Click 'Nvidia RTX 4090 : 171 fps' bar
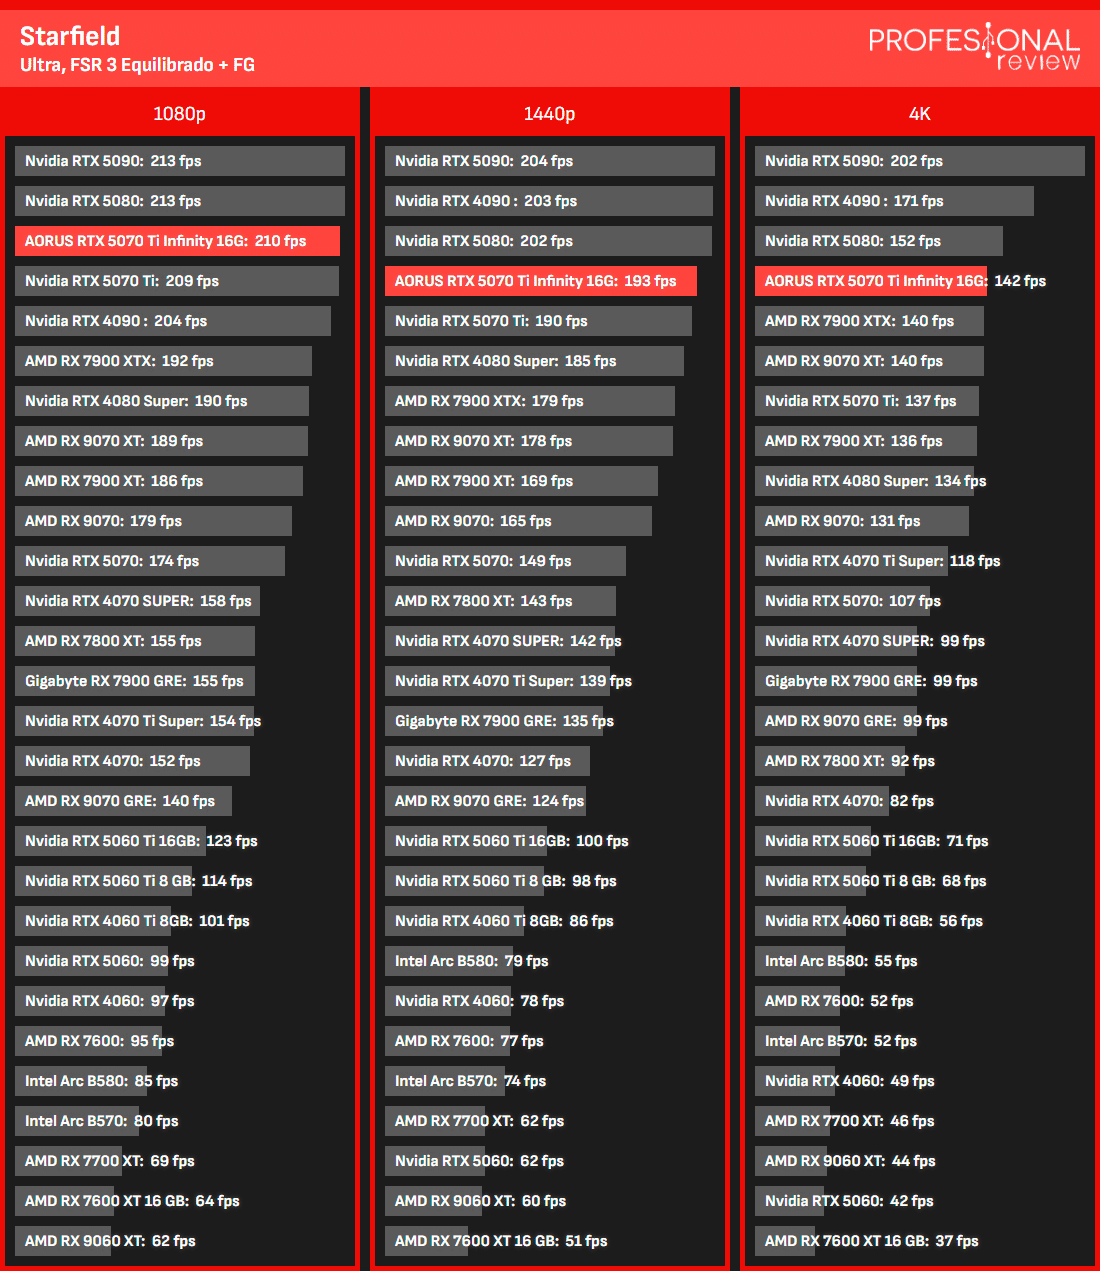1100x1271 pixels. click(x=894, y=201)
